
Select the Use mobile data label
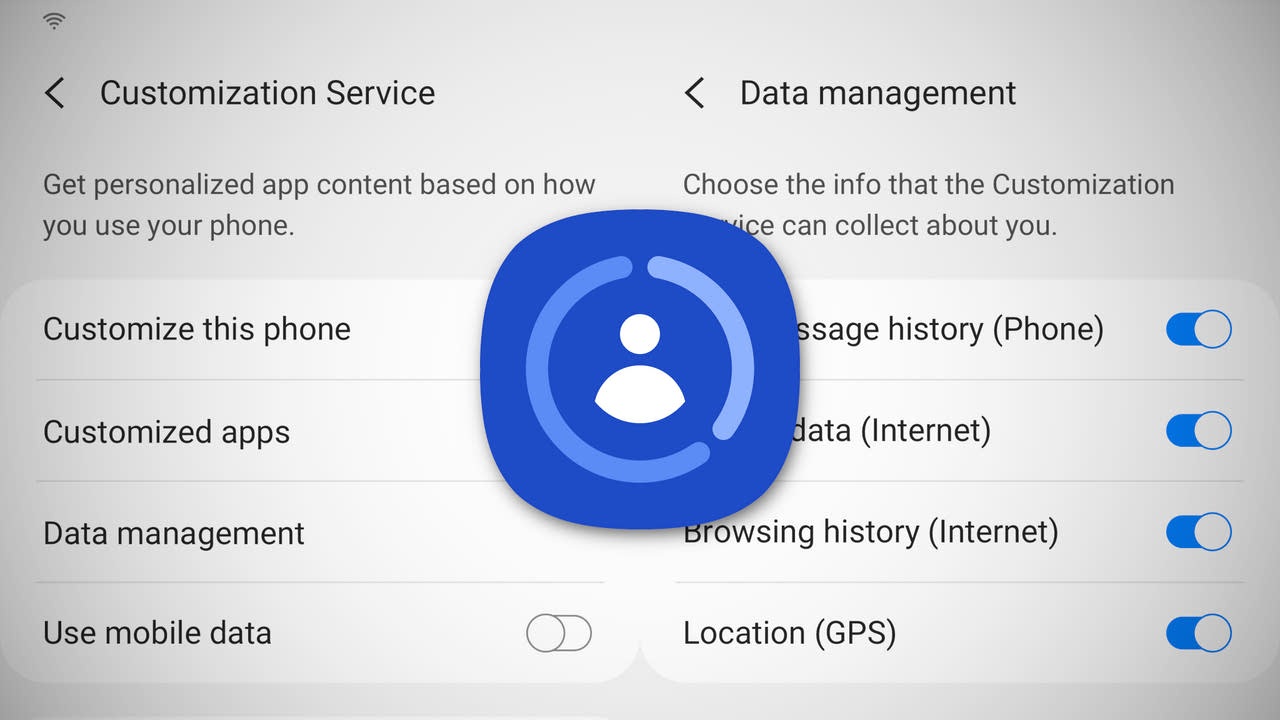click(x=157, y=633)
